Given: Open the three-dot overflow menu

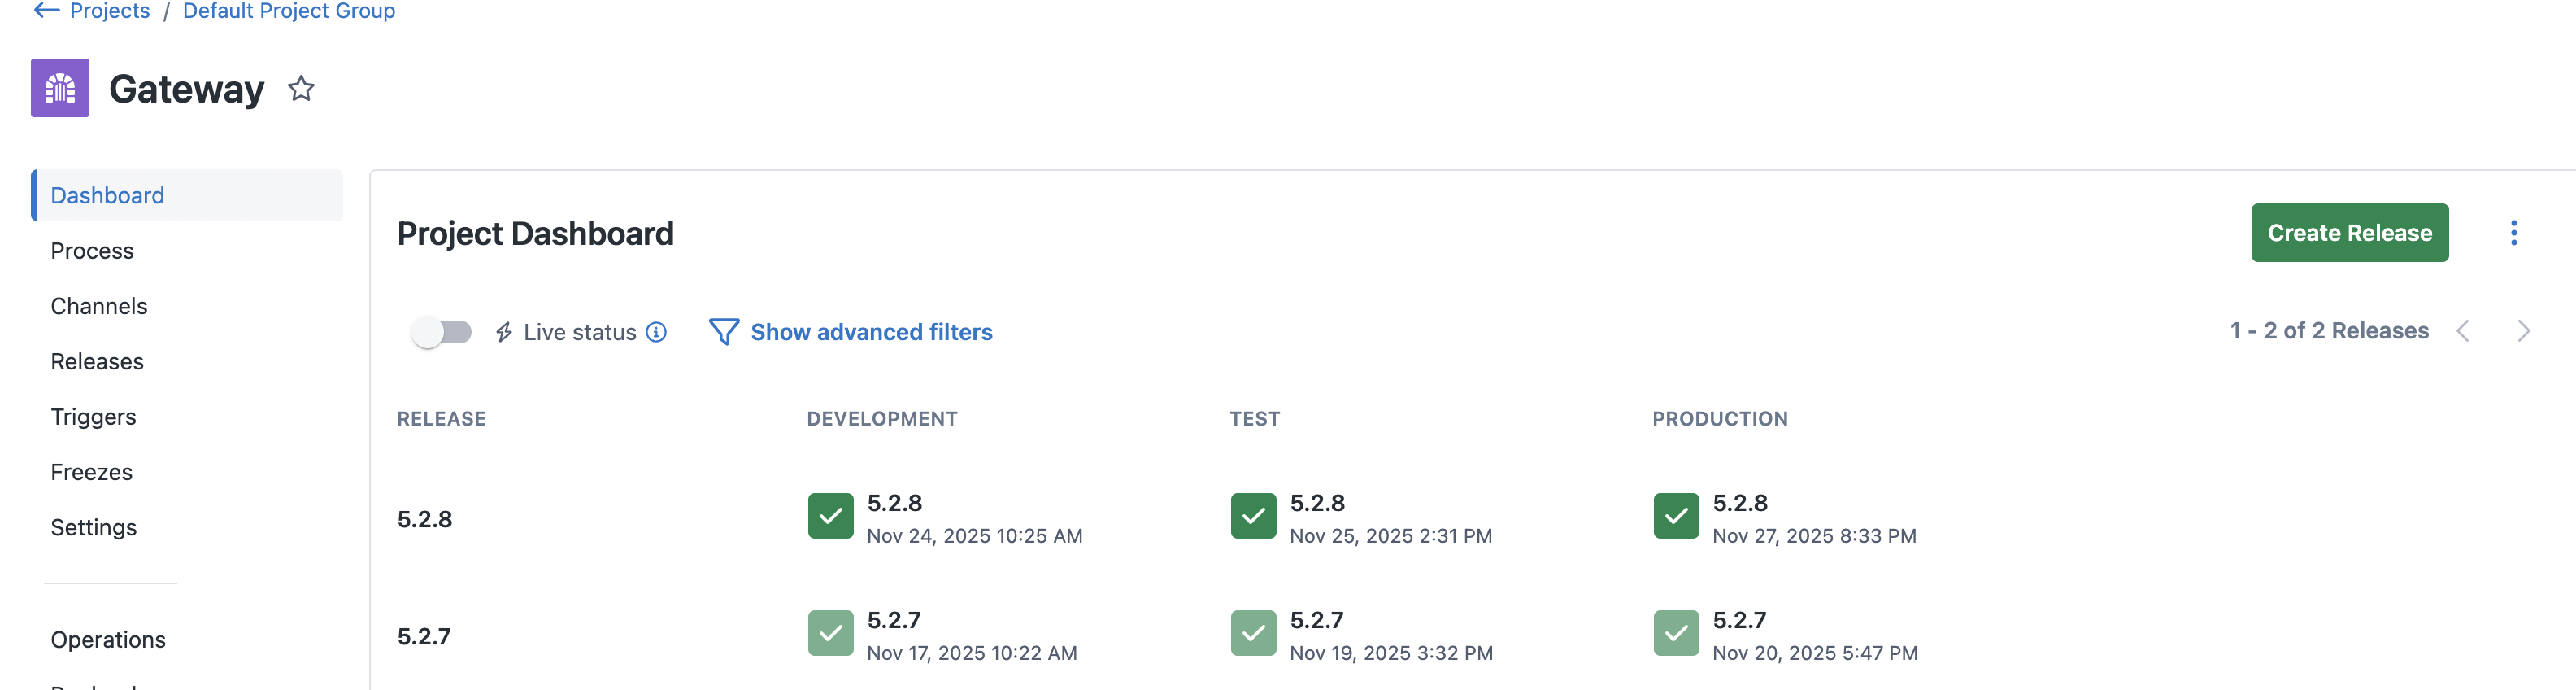Looking at the screenshot, I should point(2514,232).
